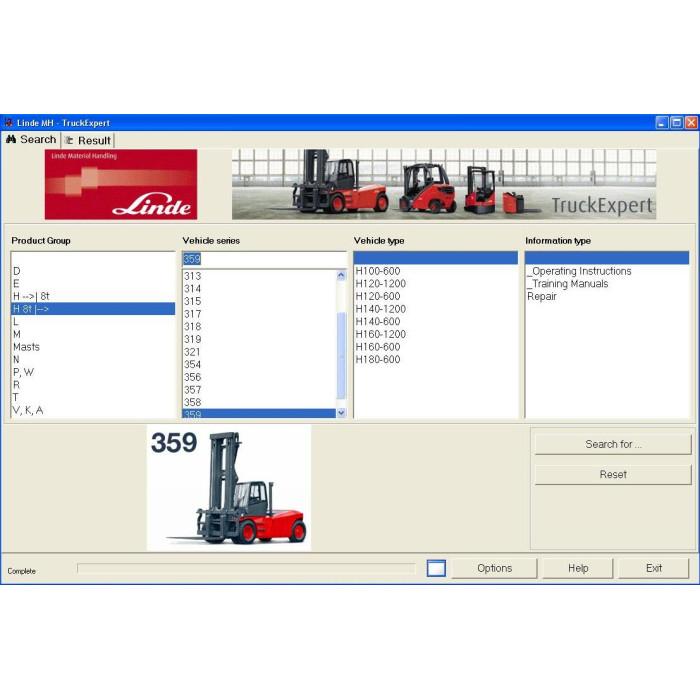Viewport: 700px width, 700px height.
Task: Select product group P, W
Action: (x=92, y=372)
